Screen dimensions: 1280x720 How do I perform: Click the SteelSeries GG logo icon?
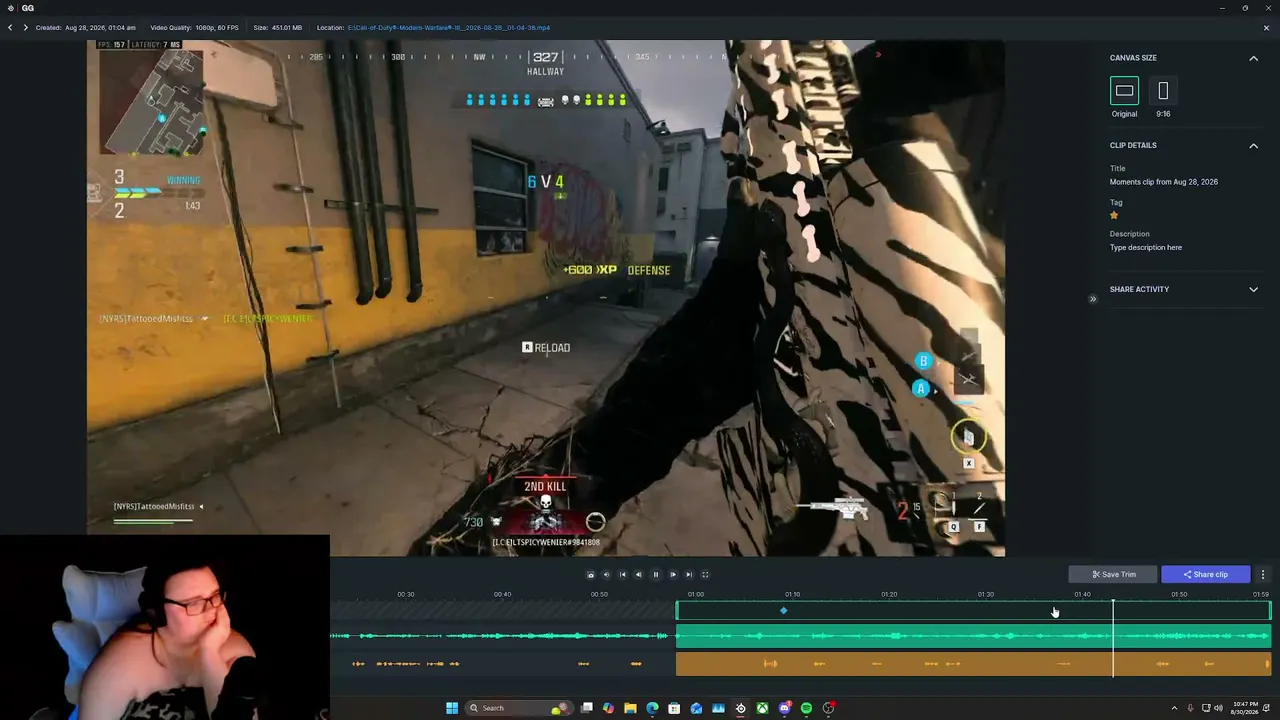pos(10,8)
